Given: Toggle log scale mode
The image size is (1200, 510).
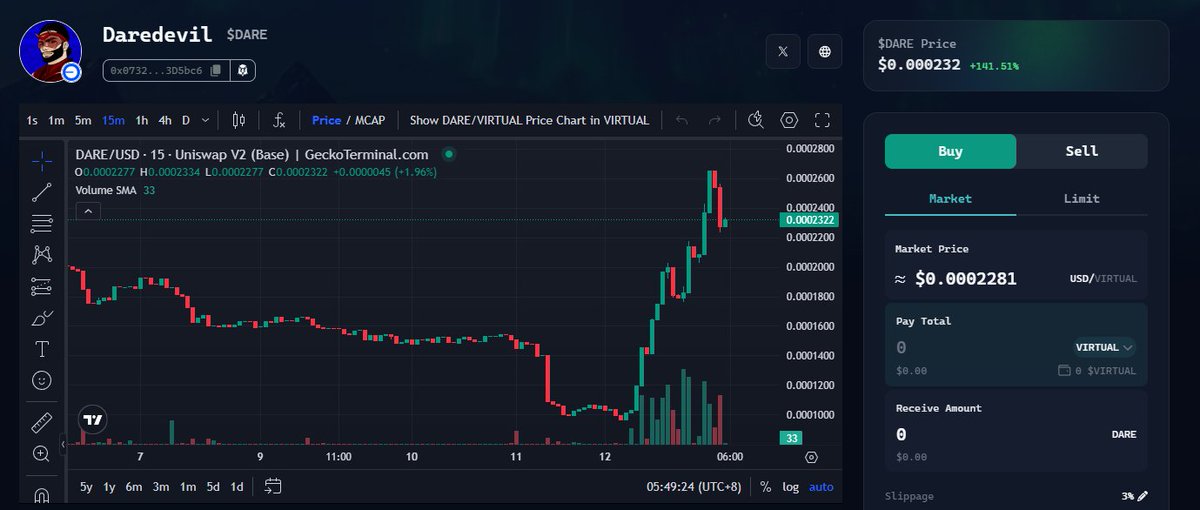Looking at the screenshot, I should (x=791, y=487).
